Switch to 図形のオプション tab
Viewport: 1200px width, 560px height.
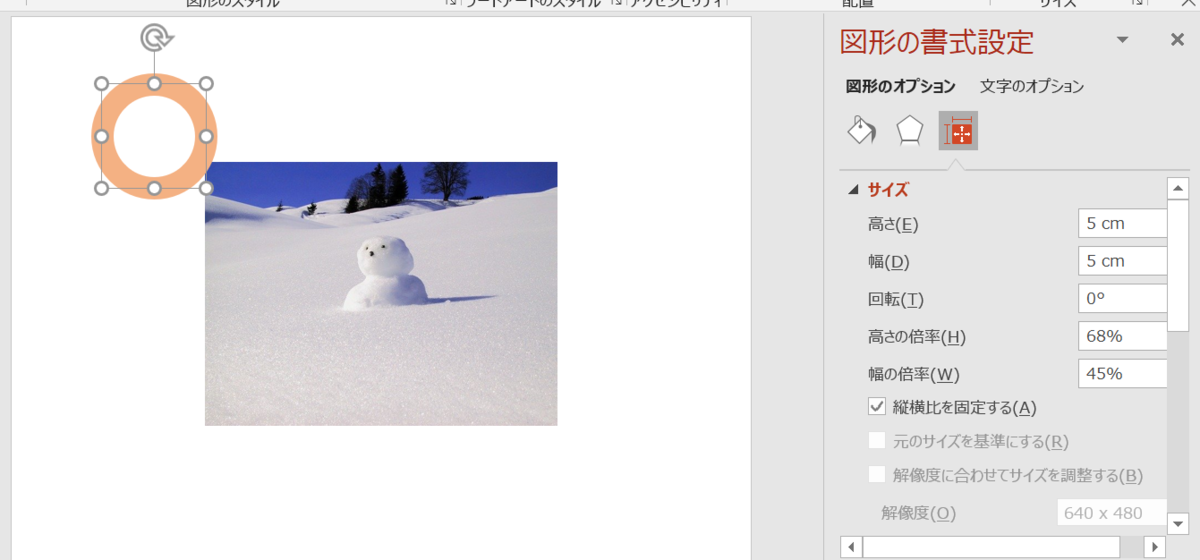point(900,87)
